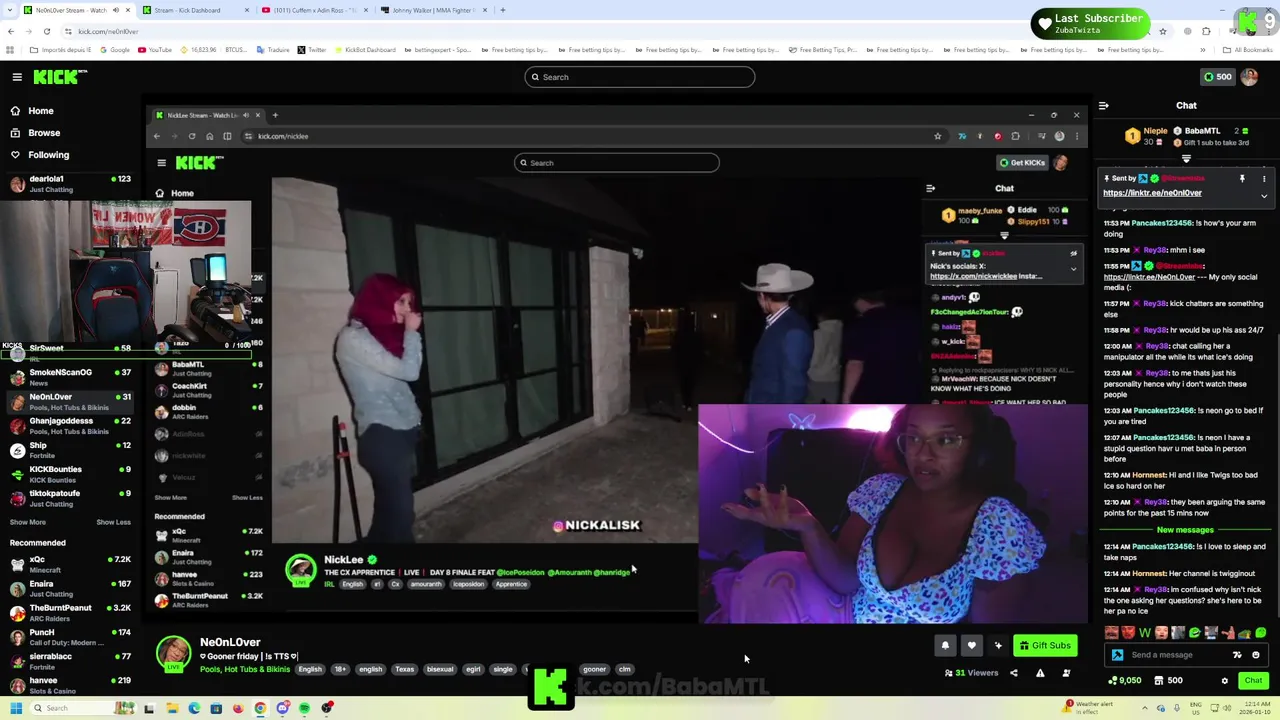This screenshot has height=720, width=1280.
Task: Open the text translate icon in chat input
Action: click(1237, 655)
